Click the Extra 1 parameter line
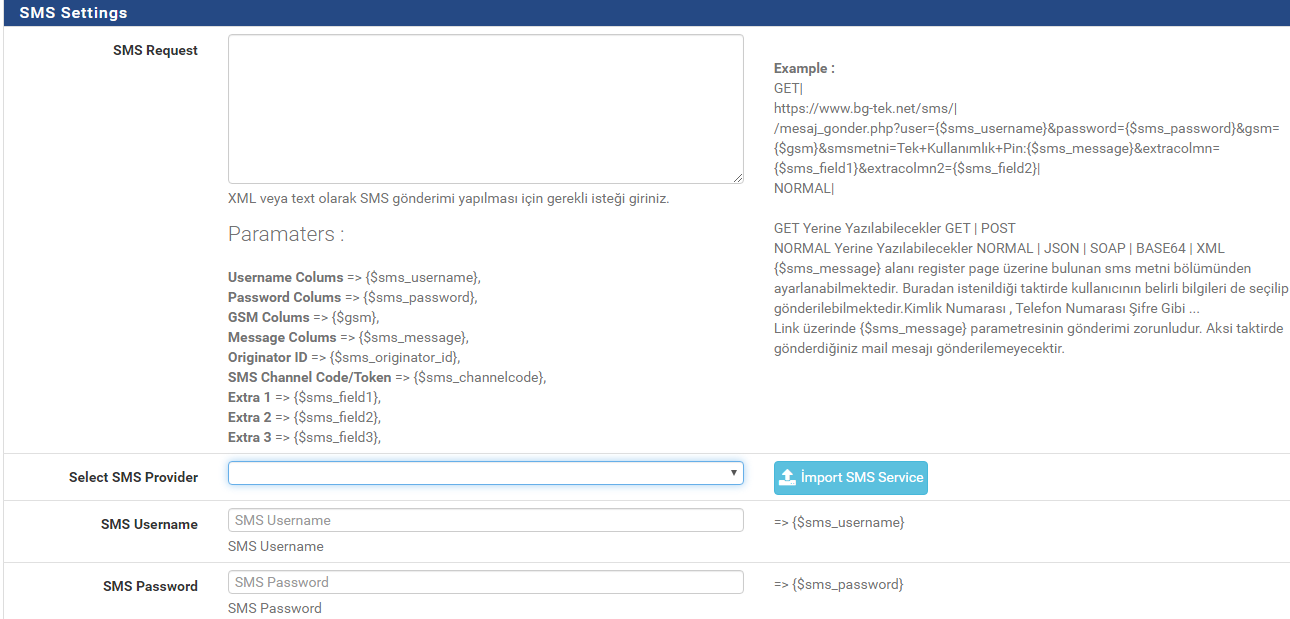This screenshot has width=1290, height=619. (304, 397)
